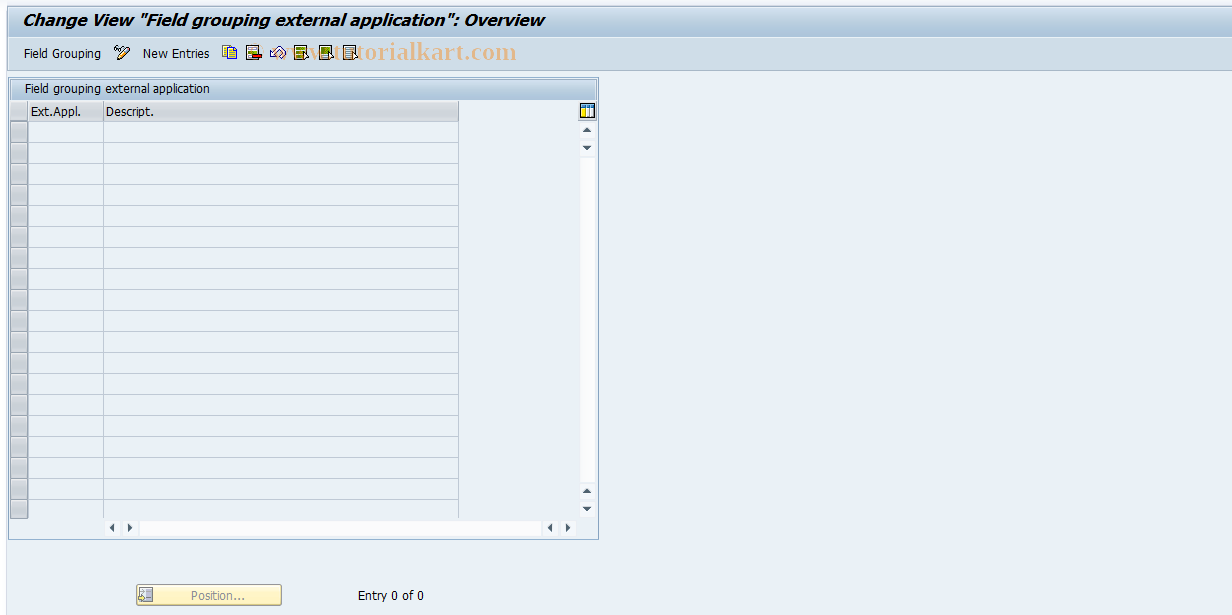Screen dimensions: 1232x615
Task: Click the Select All icon
Action: [x=301, y=53]
